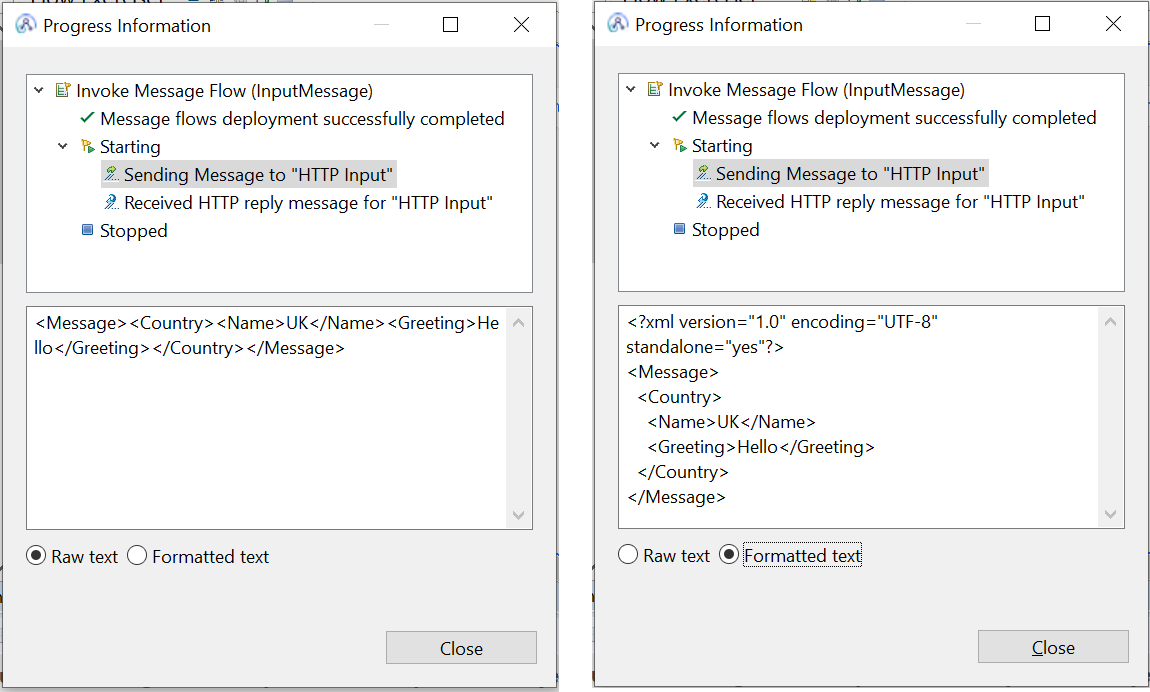Collapse the Invoke Message Flow tree node
1150x692 pixels.
click(x=38, y=90)
